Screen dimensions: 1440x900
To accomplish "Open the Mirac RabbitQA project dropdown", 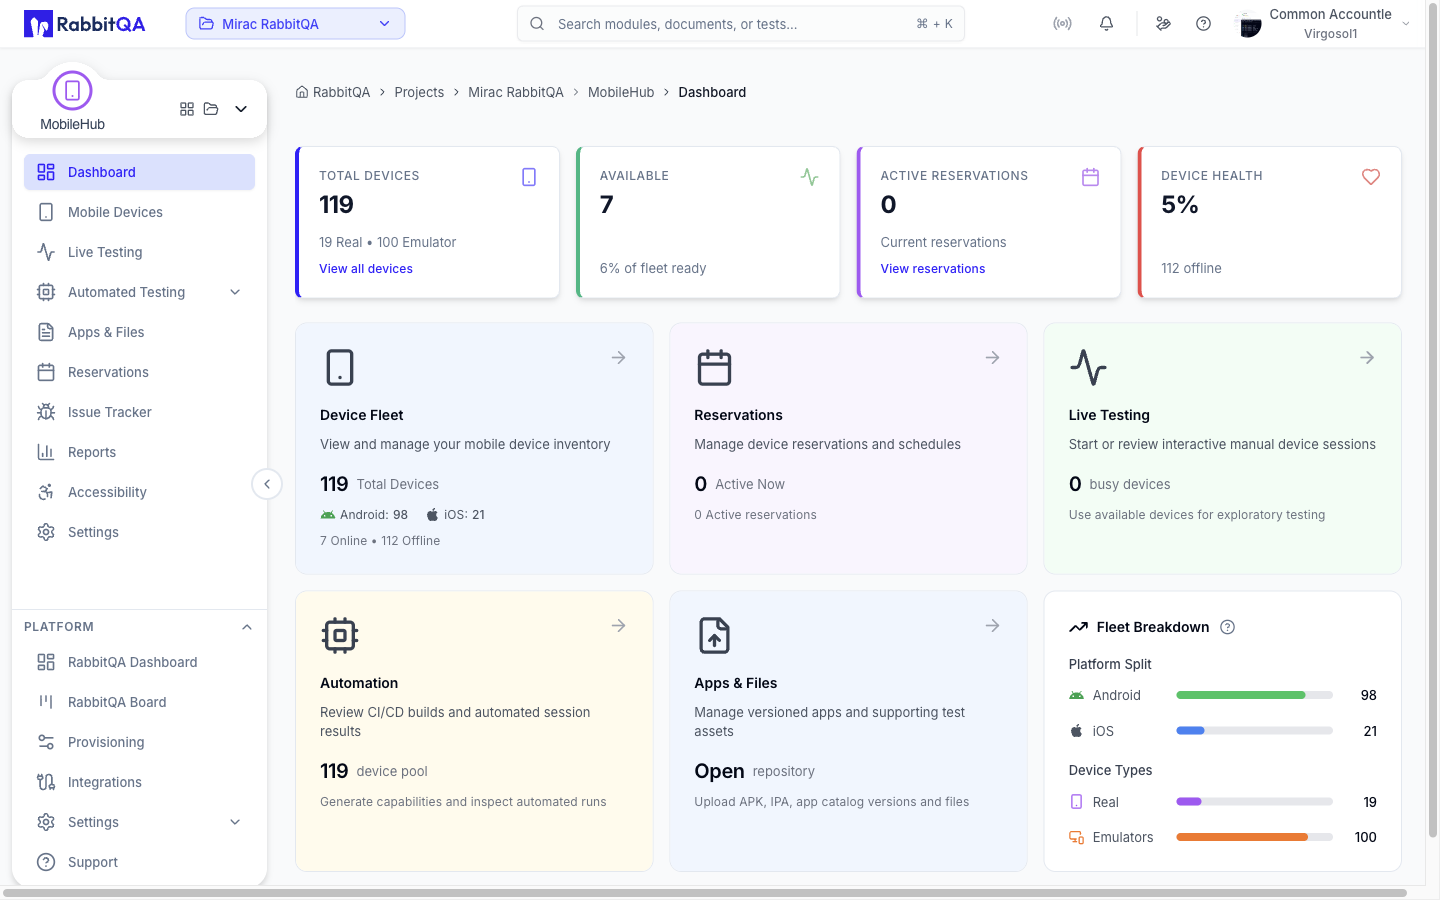I will tap(295, 24).
